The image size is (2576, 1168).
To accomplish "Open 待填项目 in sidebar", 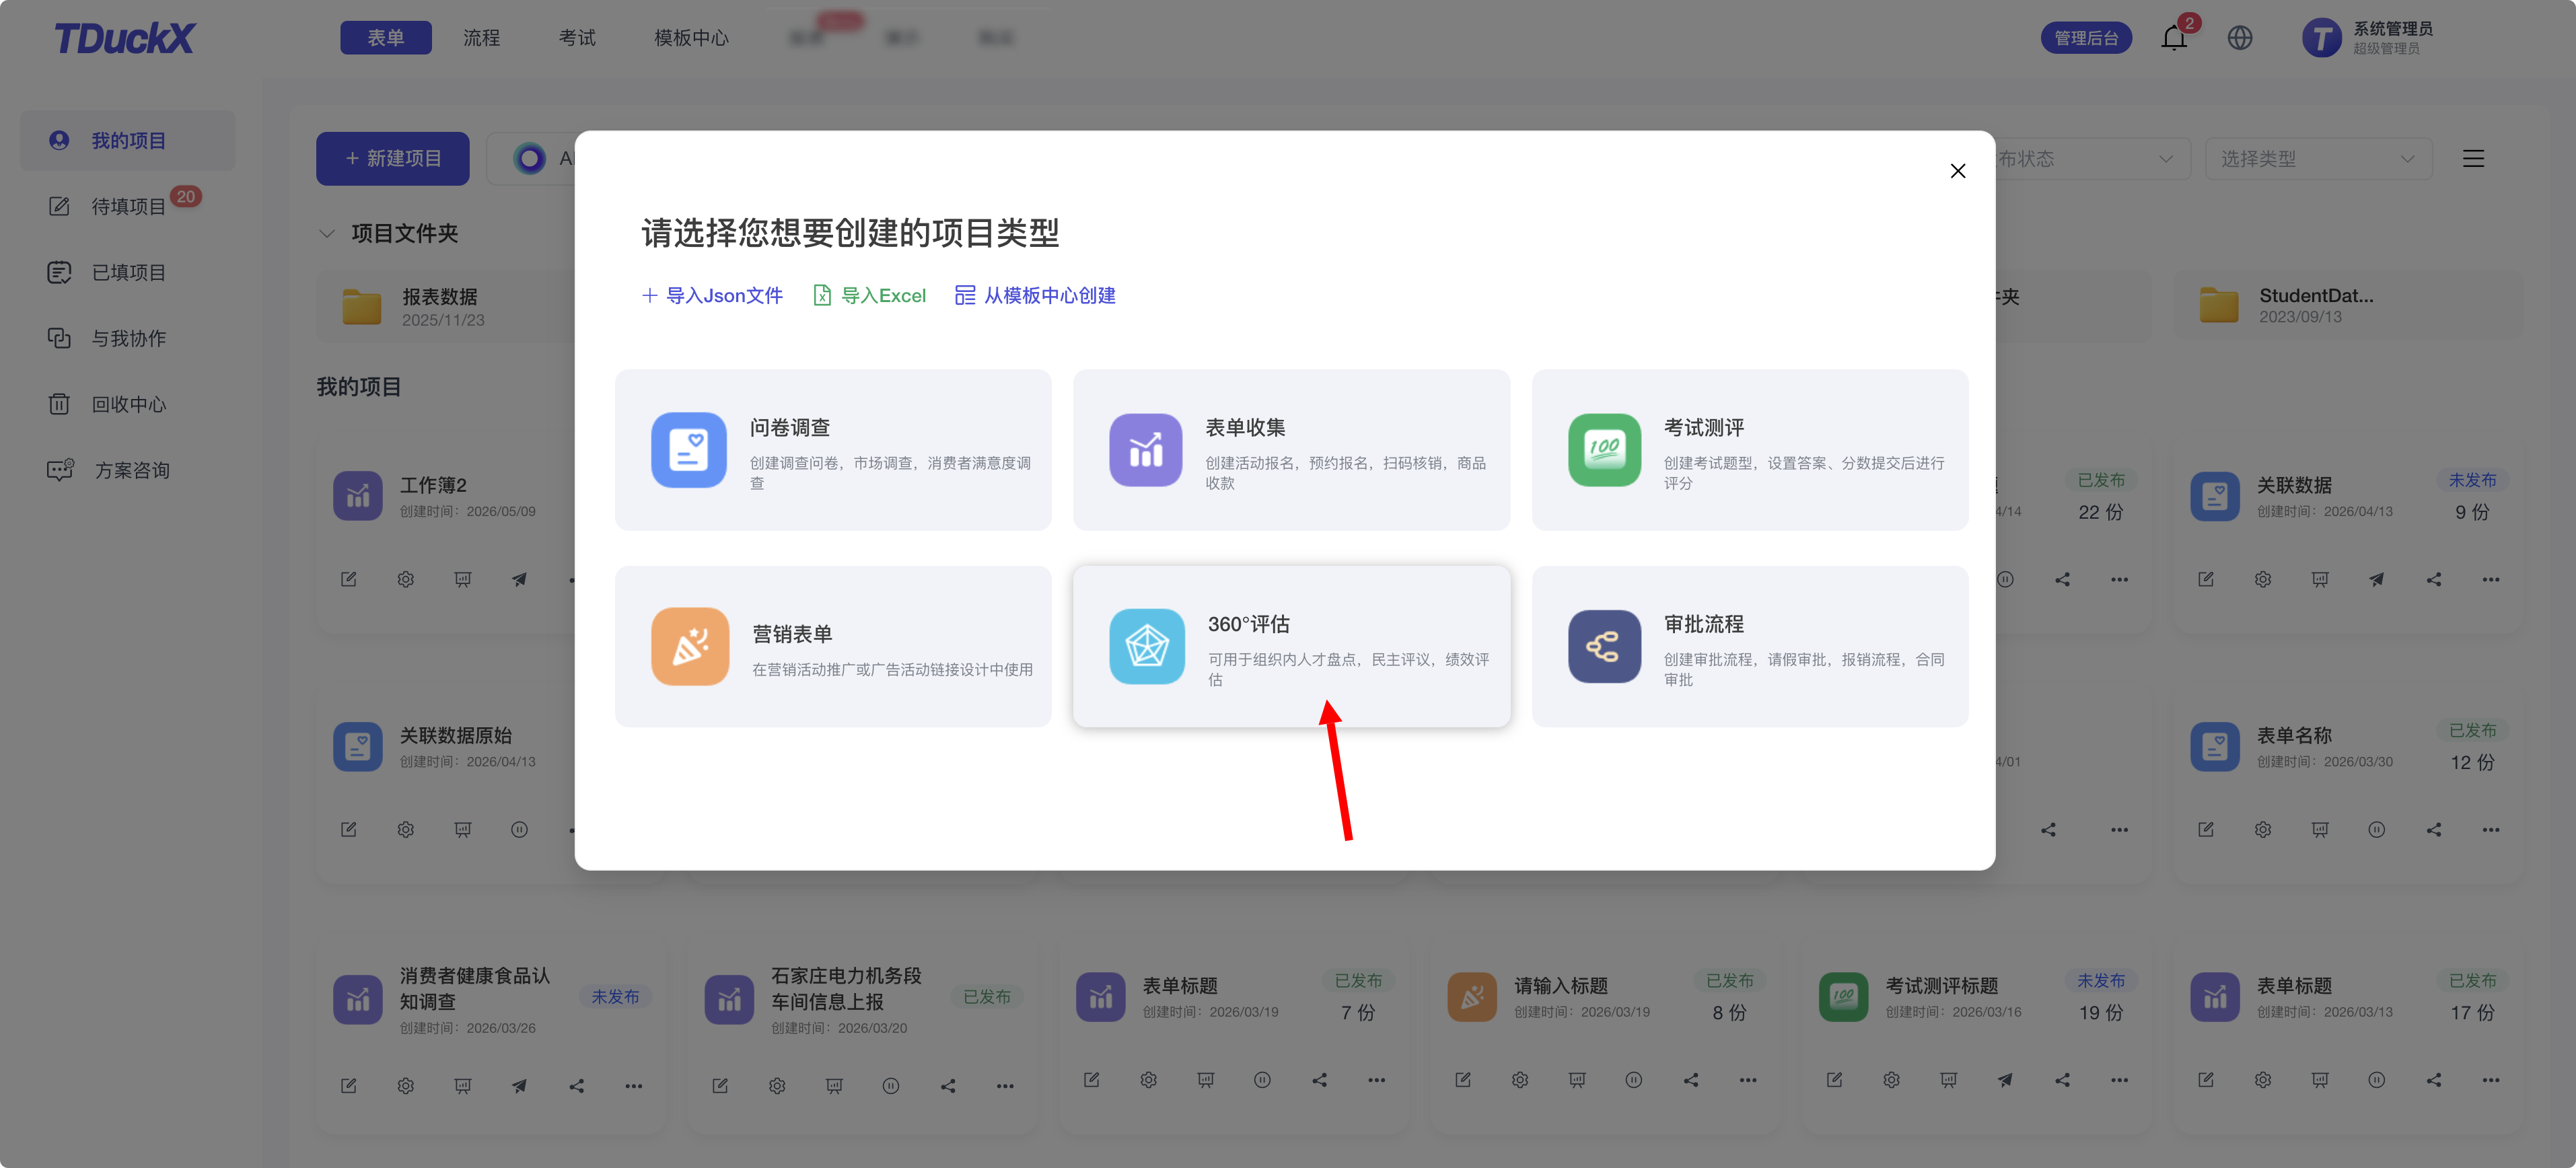I will point(128,207).
